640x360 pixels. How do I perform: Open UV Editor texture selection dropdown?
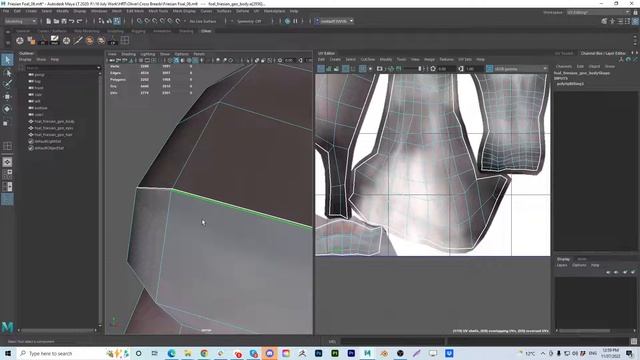coord(520,69)
